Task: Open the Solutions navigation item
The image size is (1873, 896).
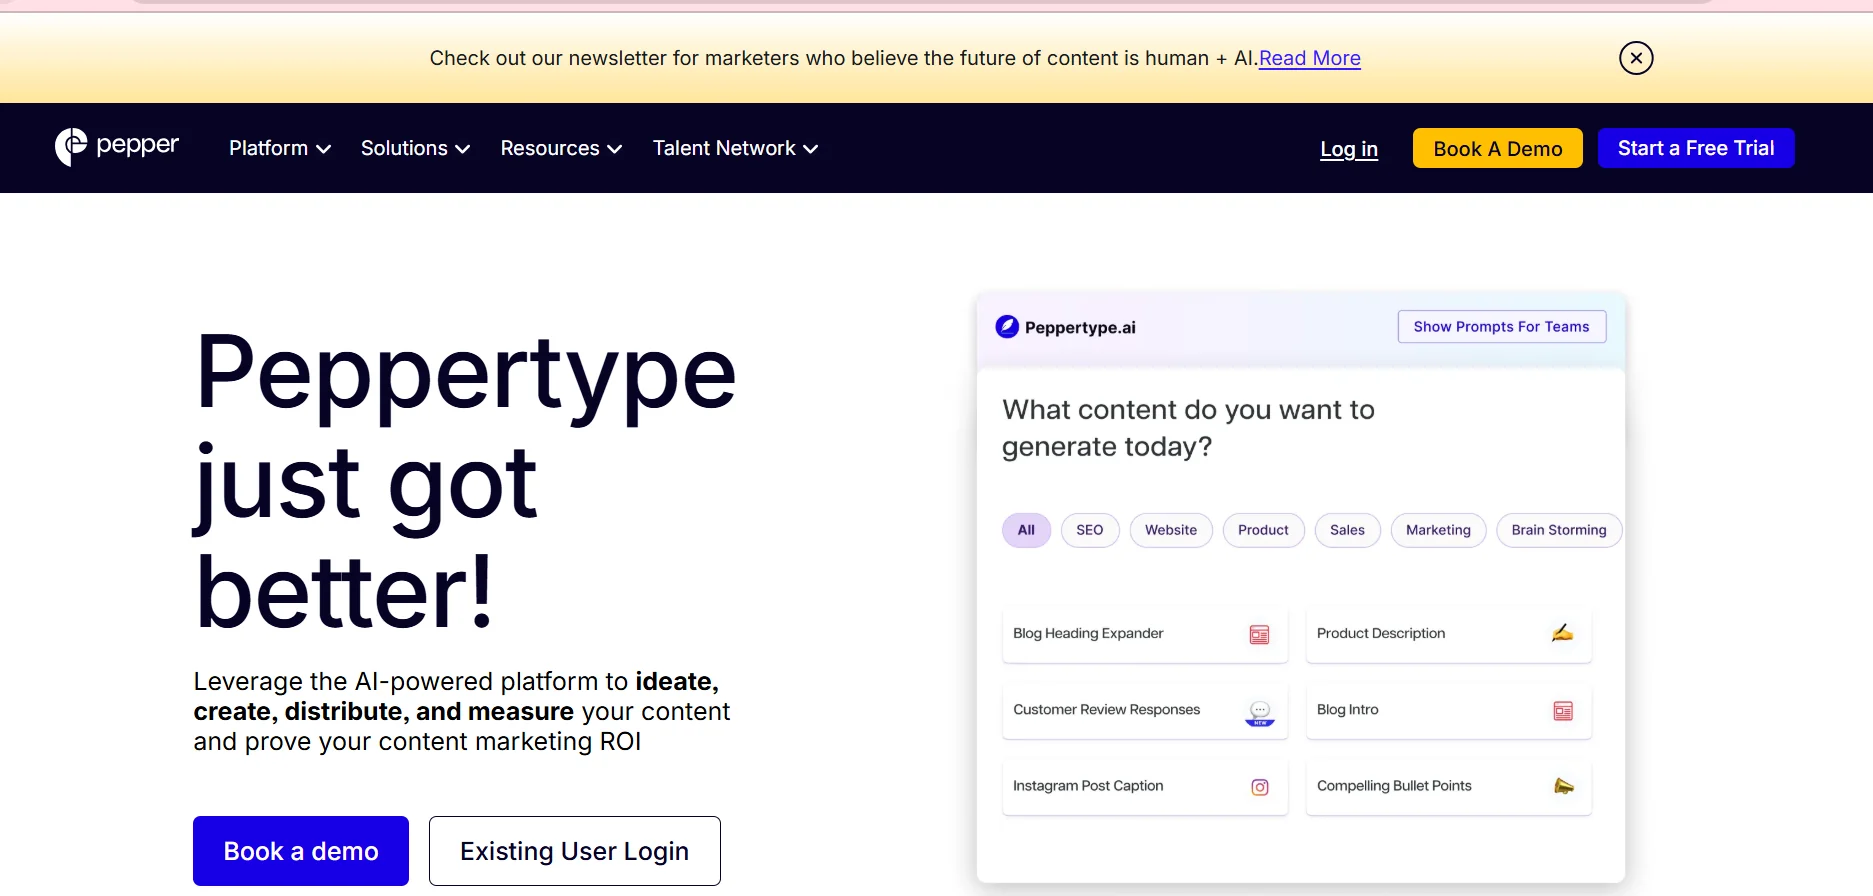Action: point(415,148)
